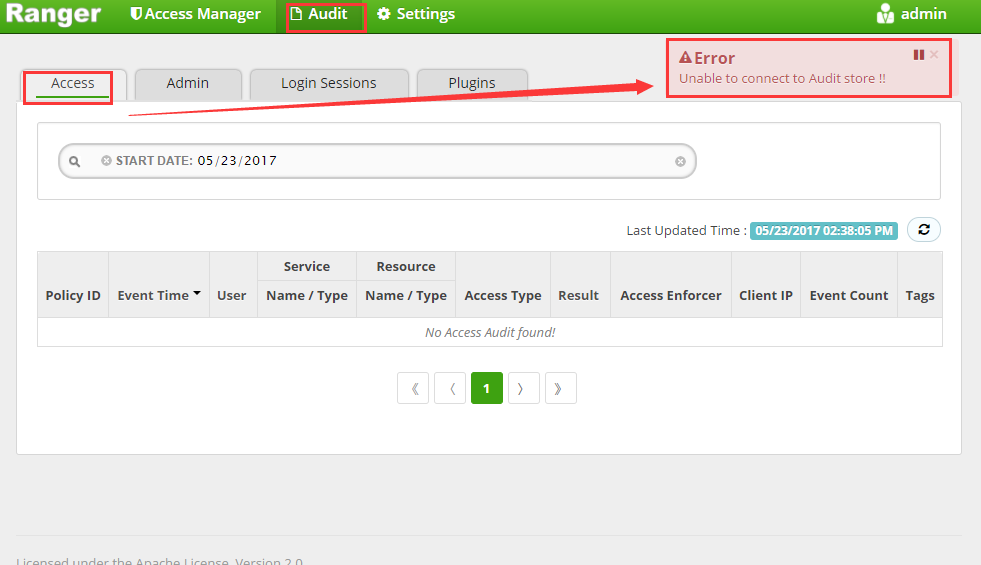Switch to the Plugins tab

pos(472,83)
